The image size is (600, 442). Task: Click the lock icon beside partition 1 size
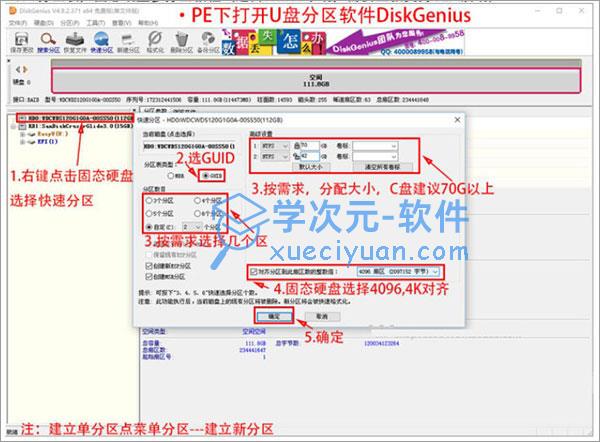point(297,146)
